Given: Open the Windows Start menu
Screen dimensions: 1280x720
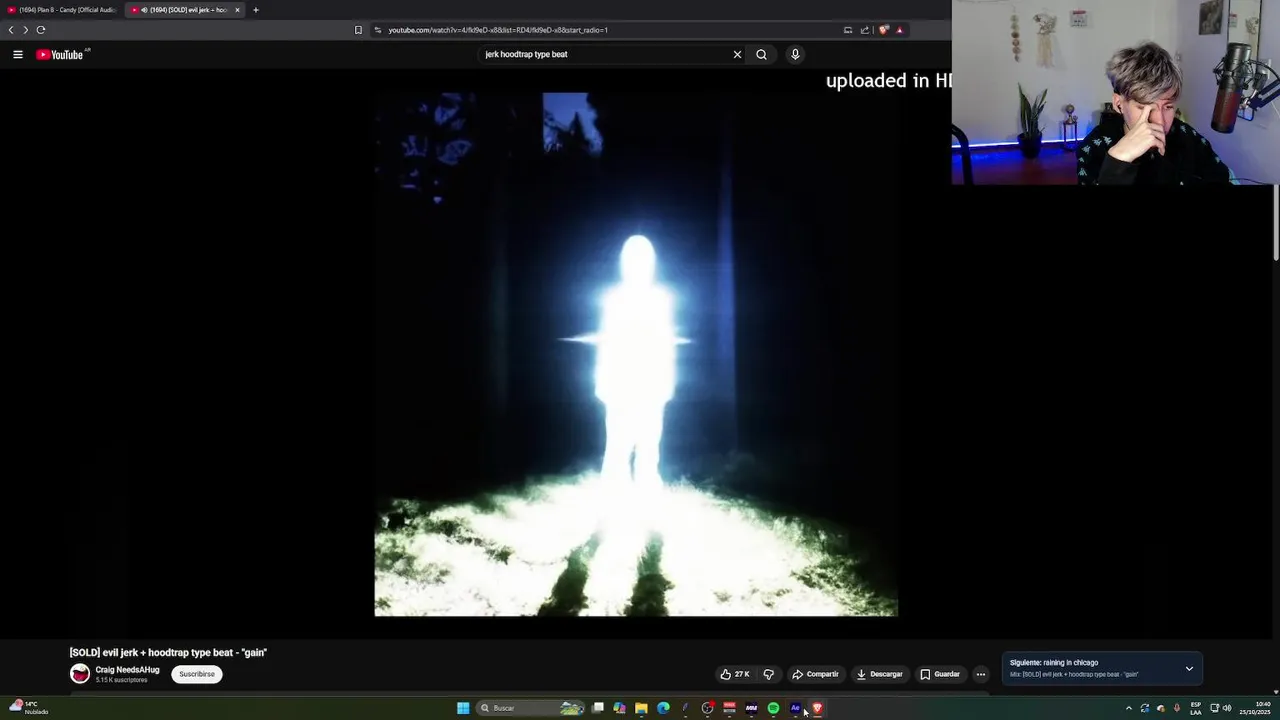Looking at the screenshot, I should coord(463,708).
